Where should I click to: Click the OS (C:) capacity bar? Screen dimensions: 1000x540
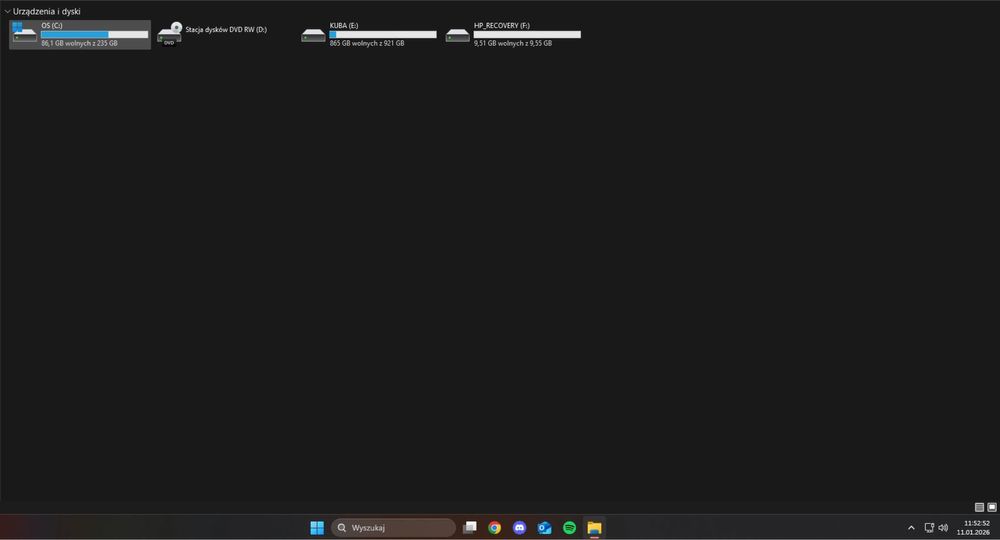pyautogui.click(x=94, y=34)
